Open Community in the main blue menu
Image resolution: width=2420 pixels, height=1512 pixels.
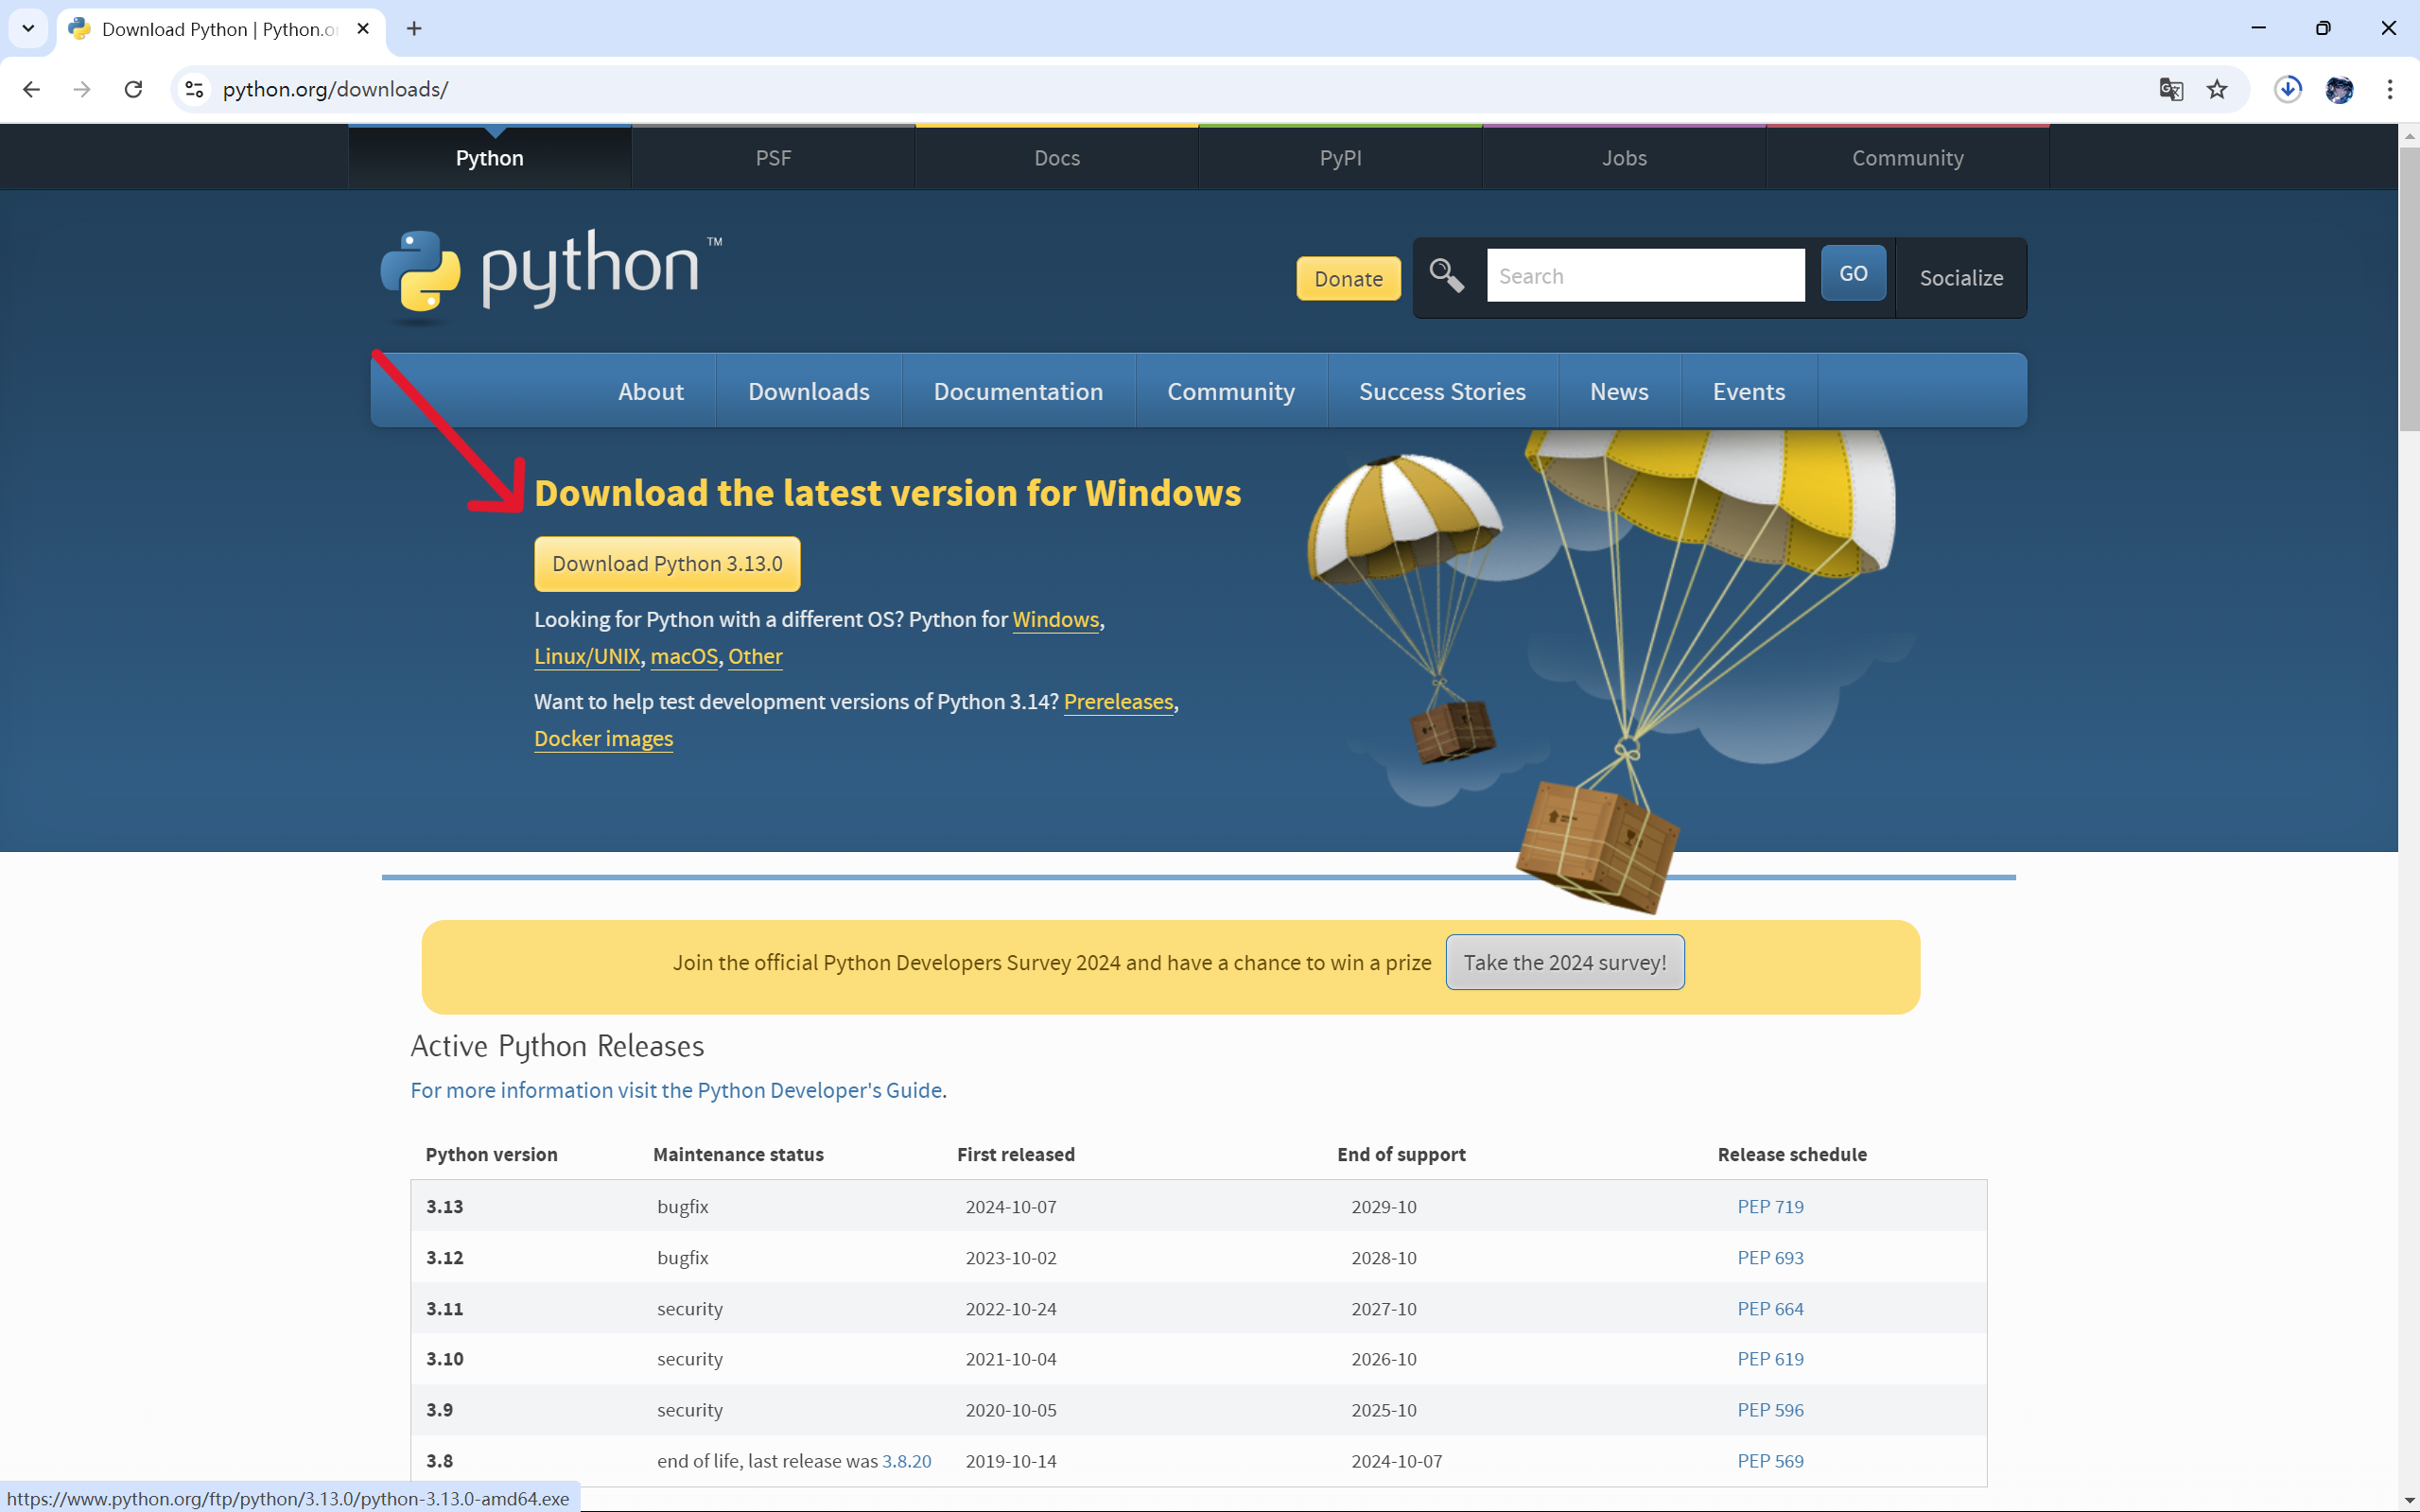coord(1231,391)
